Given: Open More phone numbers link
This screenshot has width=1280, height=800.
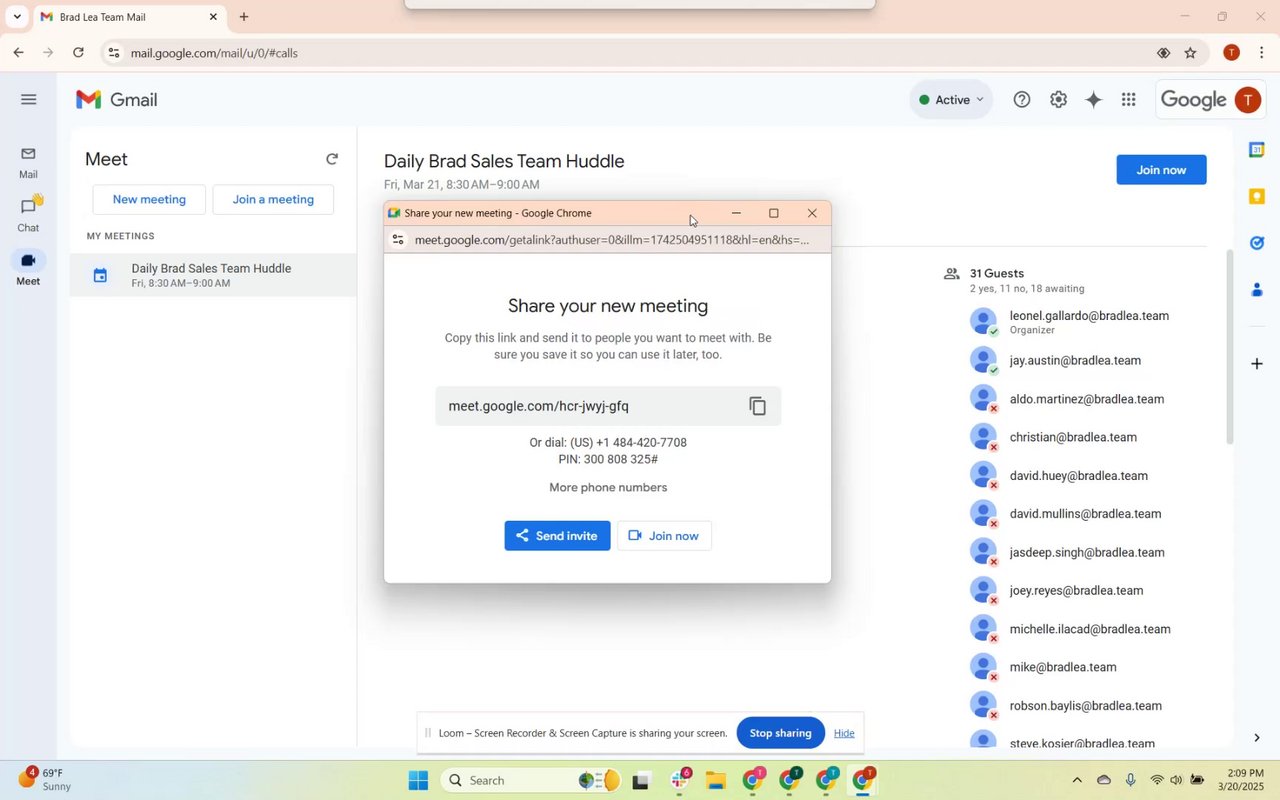Looking at the screenshot, I should 608,487.
